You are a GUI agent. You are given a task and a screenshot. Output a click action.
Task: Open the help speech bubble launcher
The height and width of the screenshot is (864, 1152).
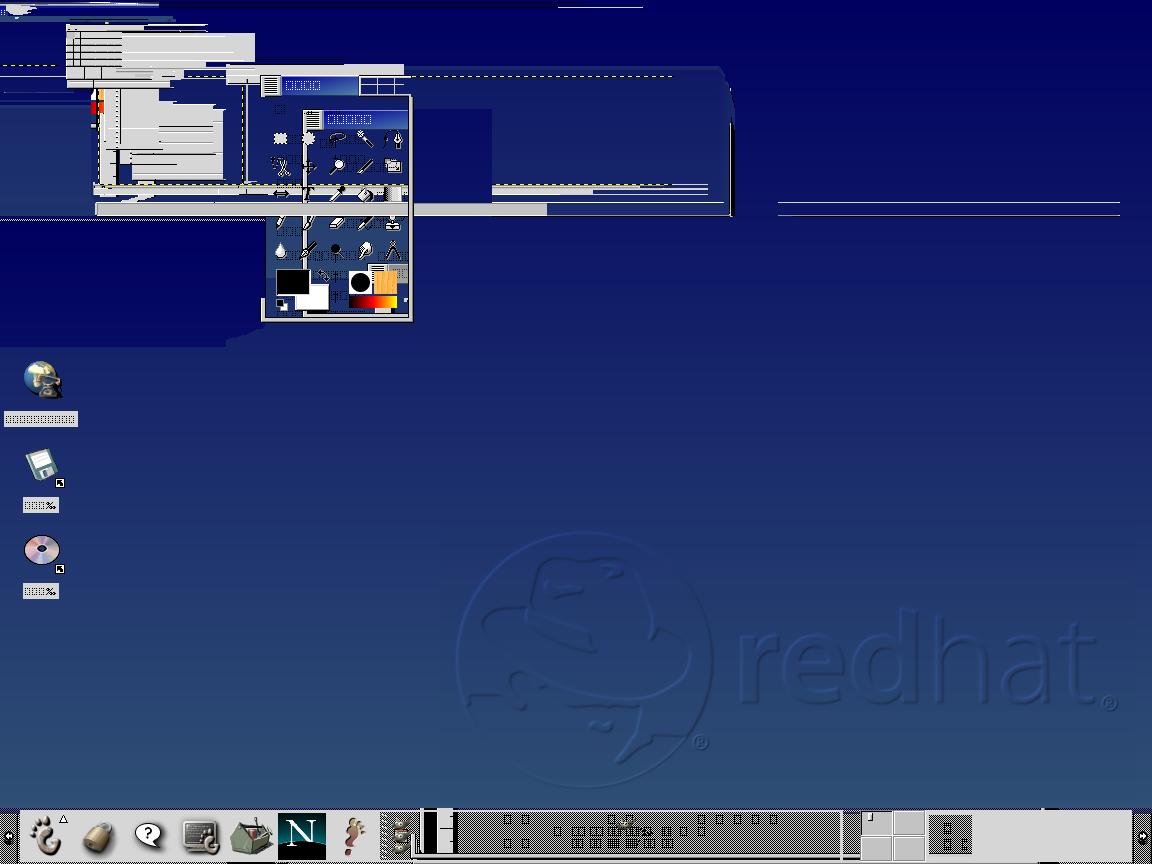[148, 835]
